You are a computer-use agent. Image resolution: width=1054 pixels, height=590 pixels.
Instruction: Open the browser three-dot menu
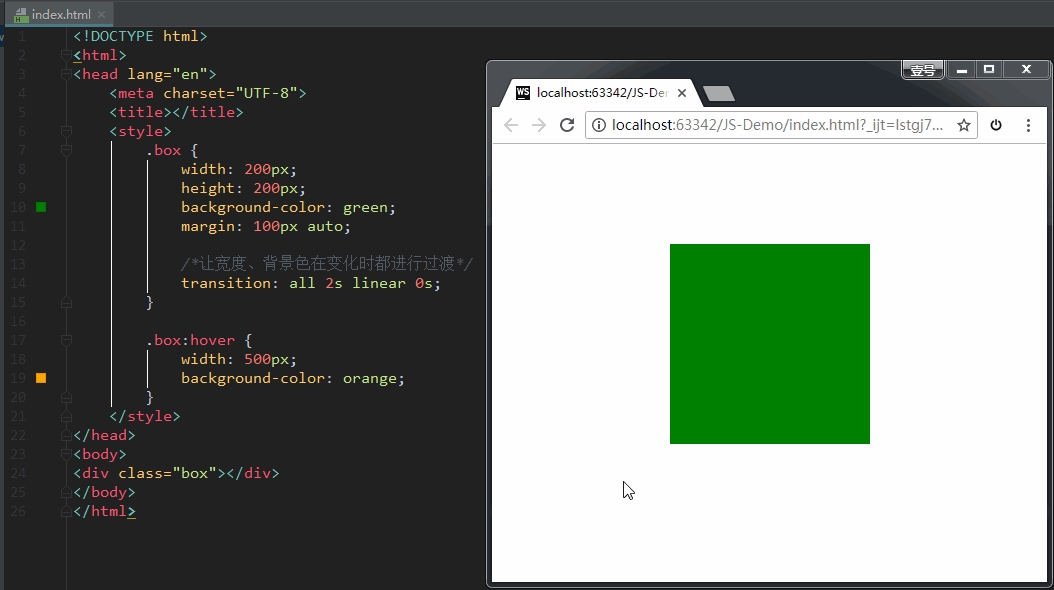click(x=1028, y=125)
